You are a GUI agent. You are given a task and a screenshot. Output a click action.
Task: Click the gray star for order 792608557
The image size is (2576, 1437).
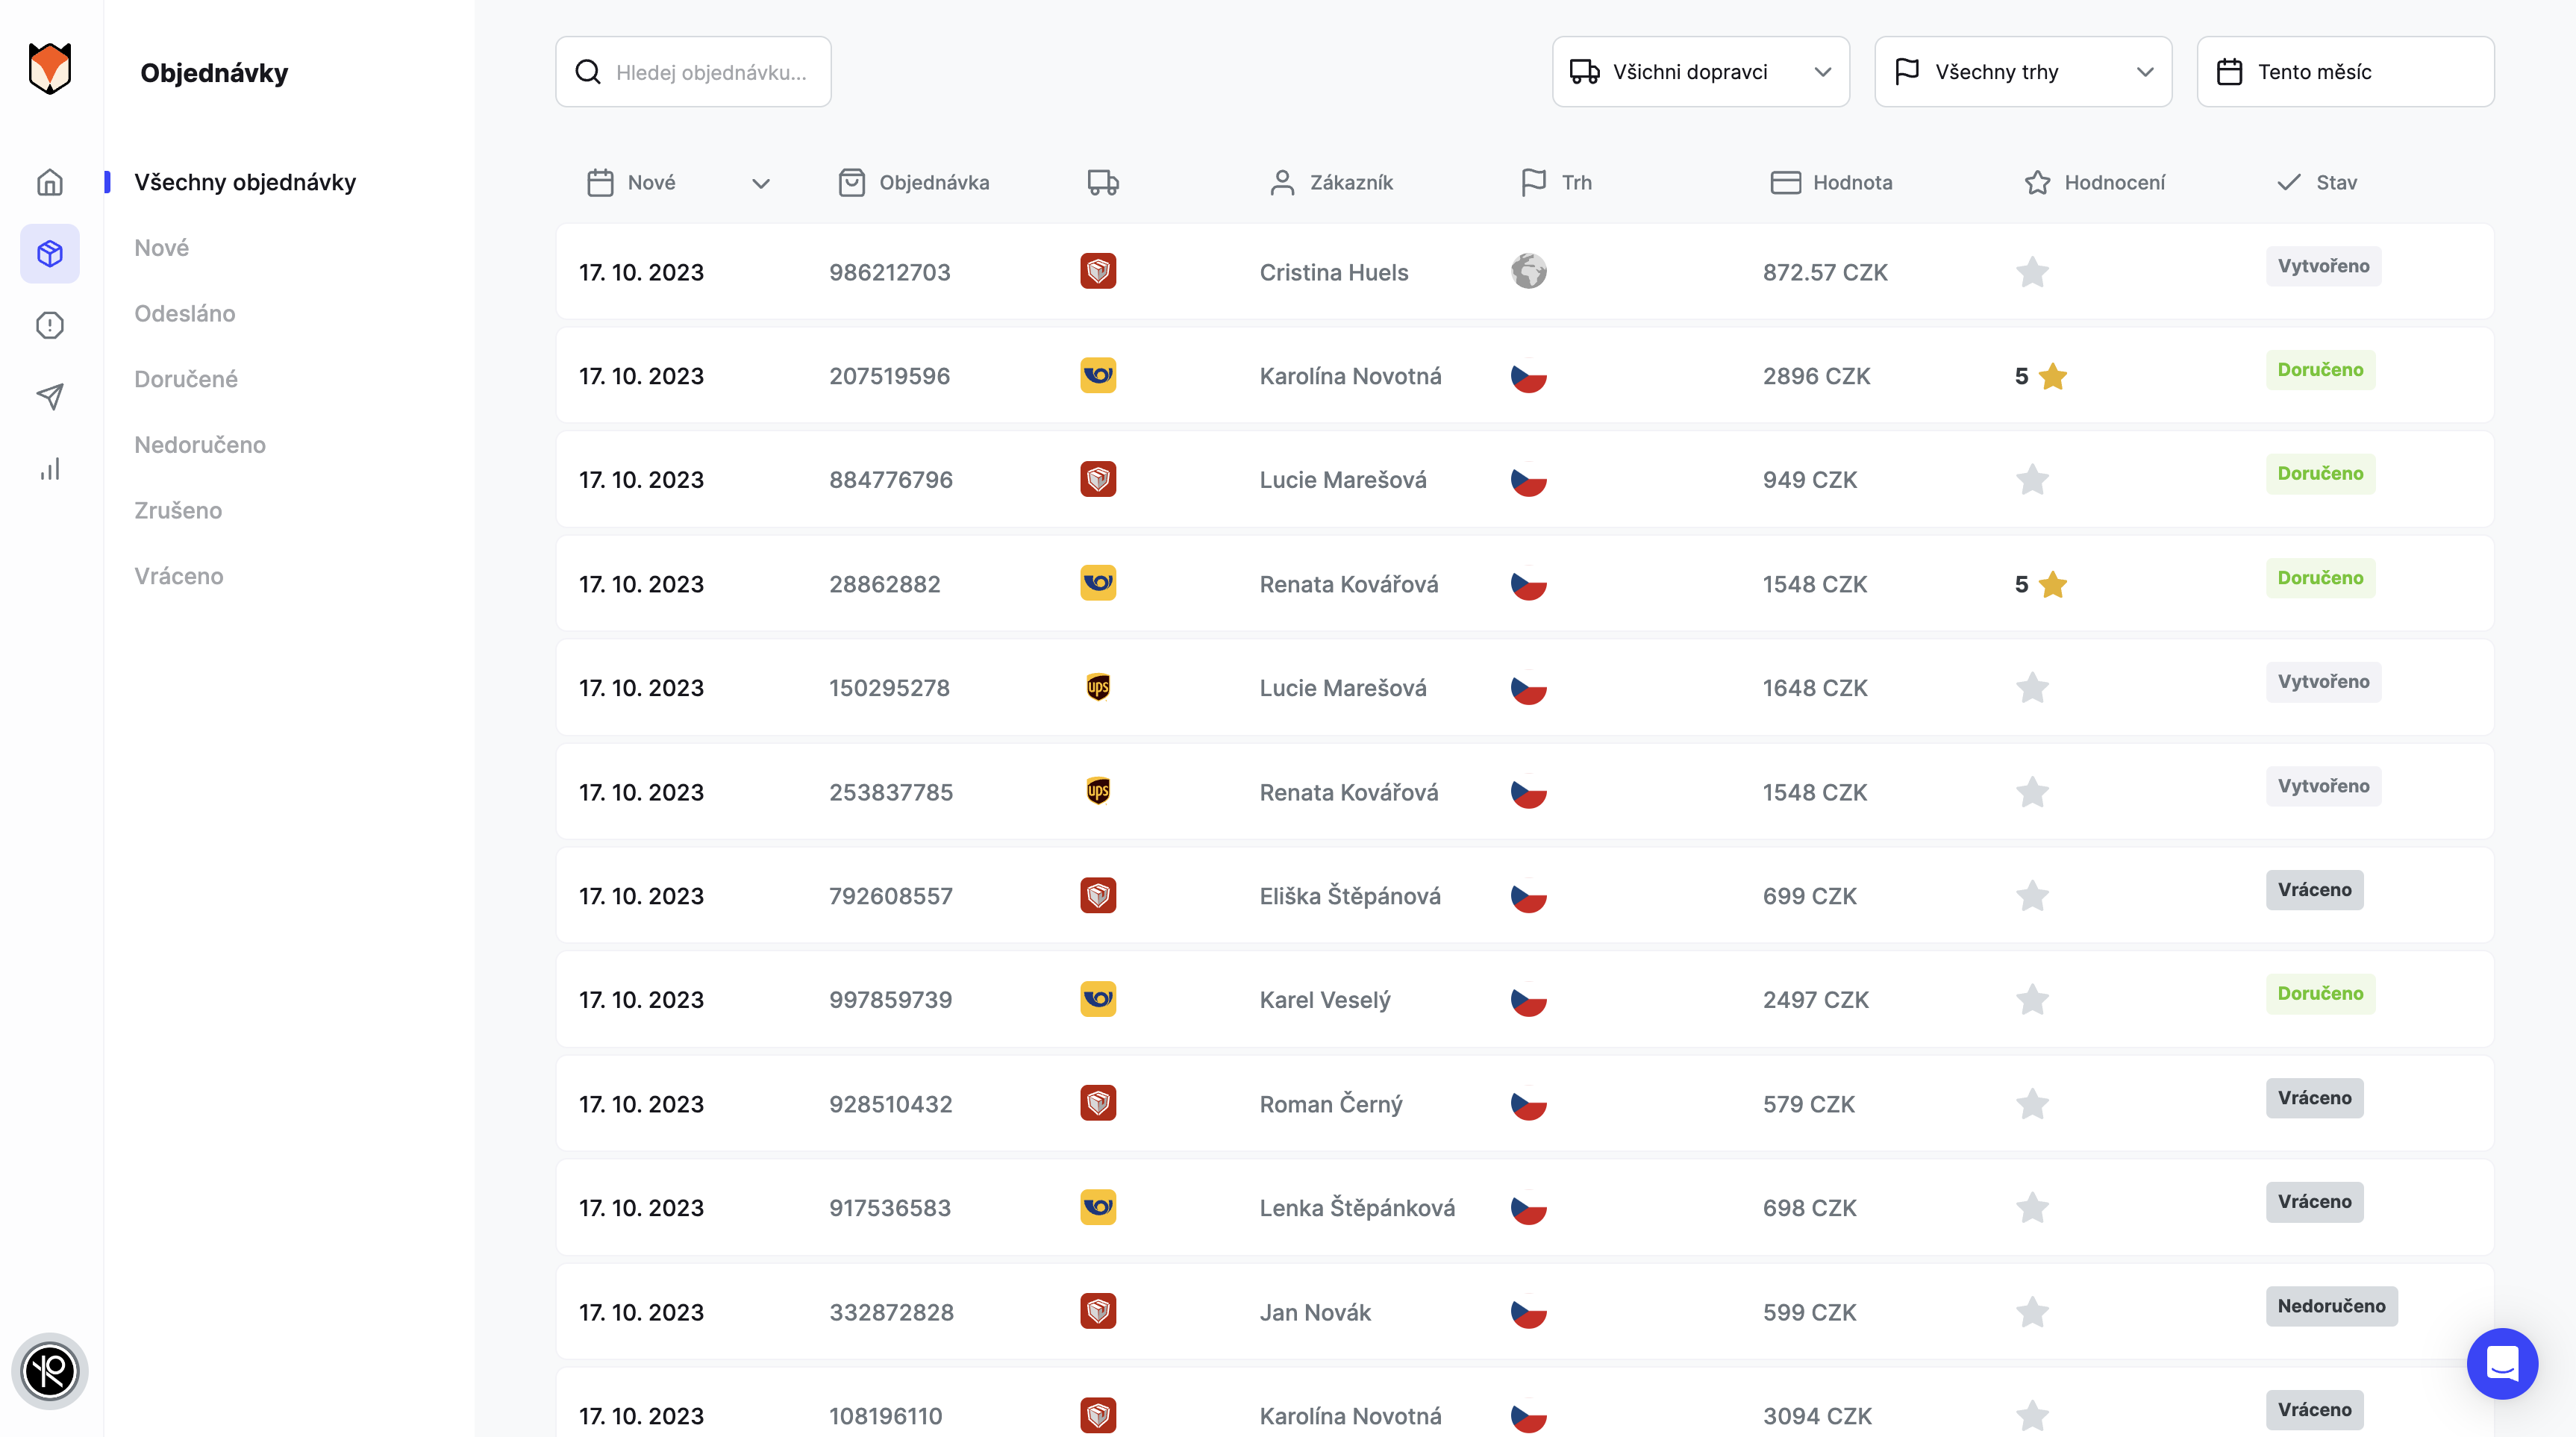pyautogui.click(x=2032, y=896)
